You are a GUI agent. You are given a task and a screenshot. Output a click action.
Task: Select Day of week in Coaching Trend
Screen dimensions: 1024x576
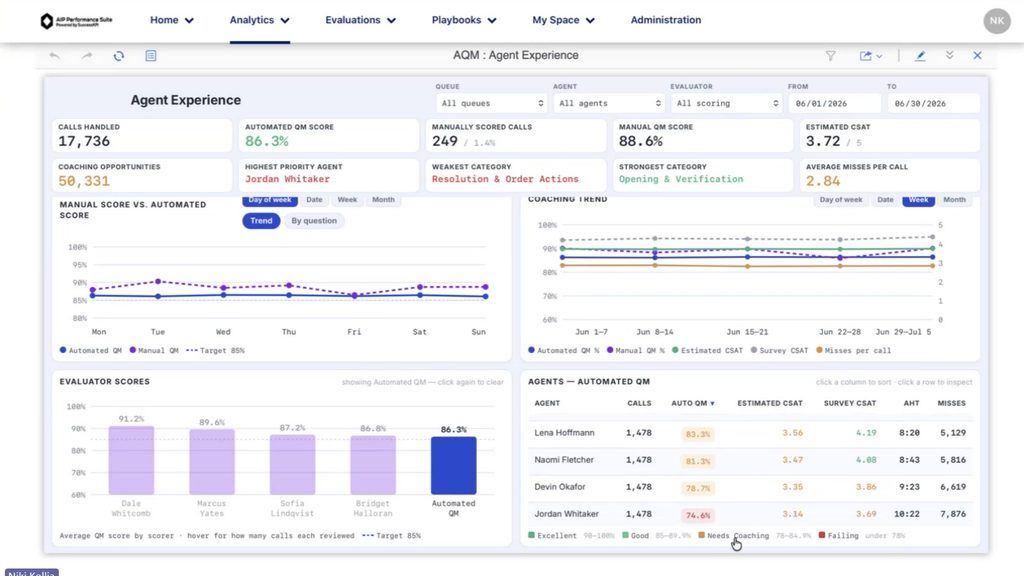pos(840,200)
